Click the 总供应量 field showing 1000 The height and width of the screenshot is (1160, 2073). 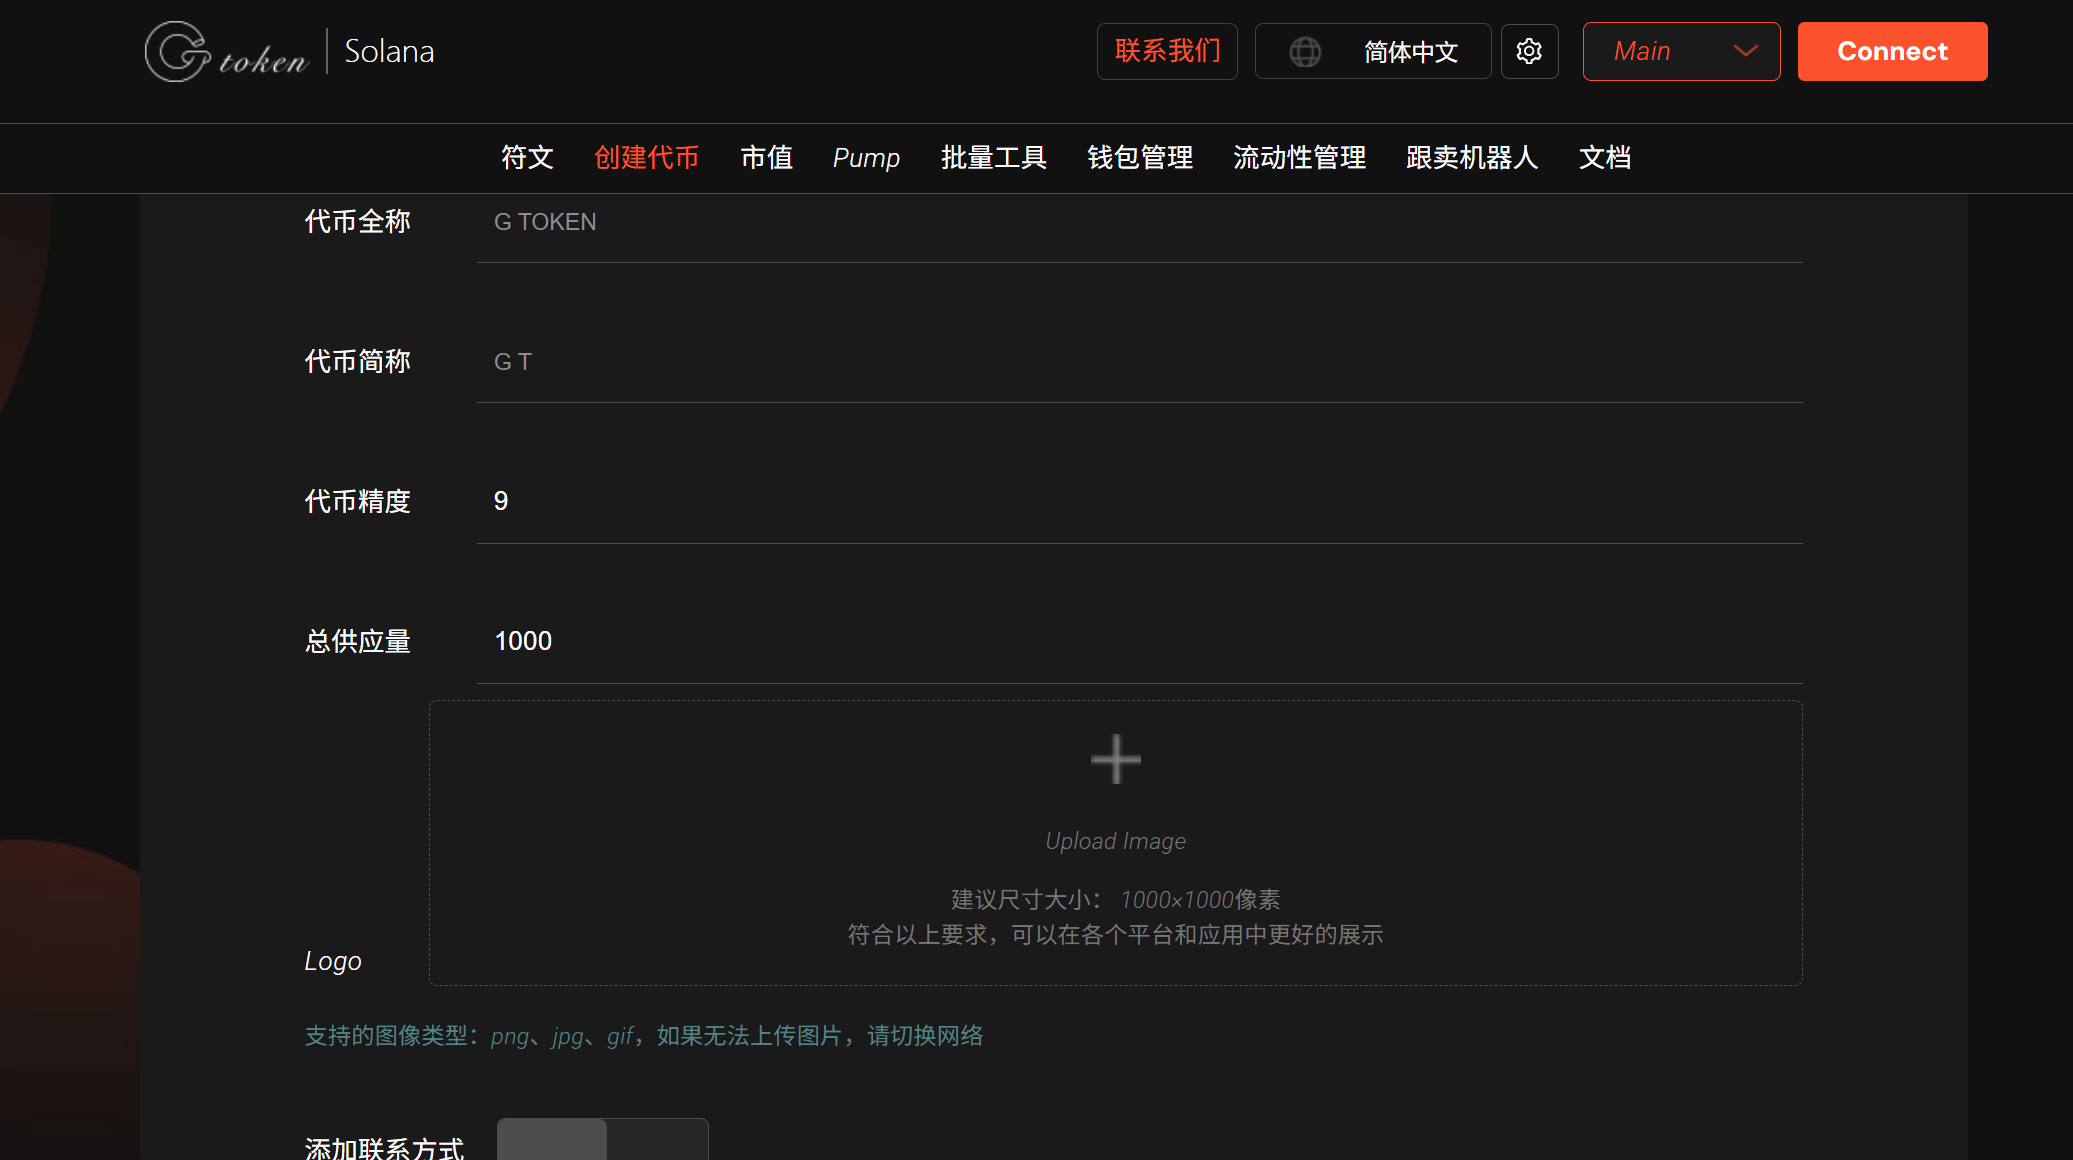point(1139,642)
